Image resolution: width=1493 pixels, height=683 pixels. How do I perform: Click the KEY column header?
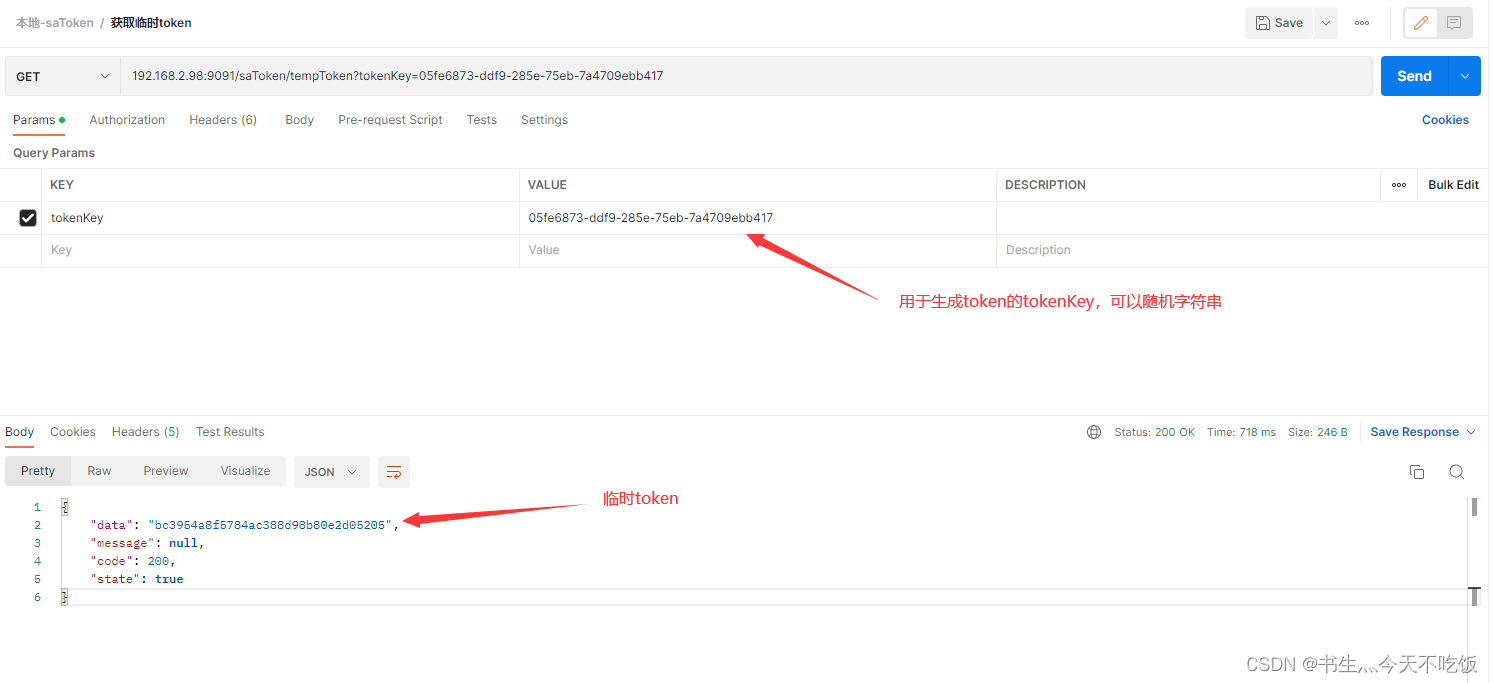(x=62, y=185)
